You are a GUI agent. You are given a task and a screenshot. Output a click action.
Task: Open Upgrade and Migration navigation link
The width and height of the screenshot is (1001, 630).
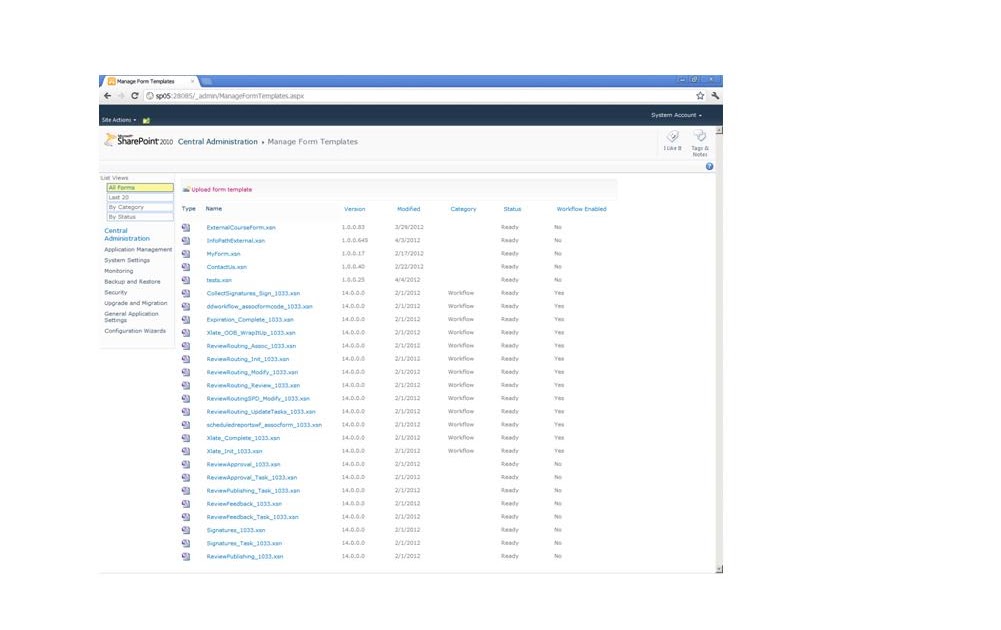point(136,303)
